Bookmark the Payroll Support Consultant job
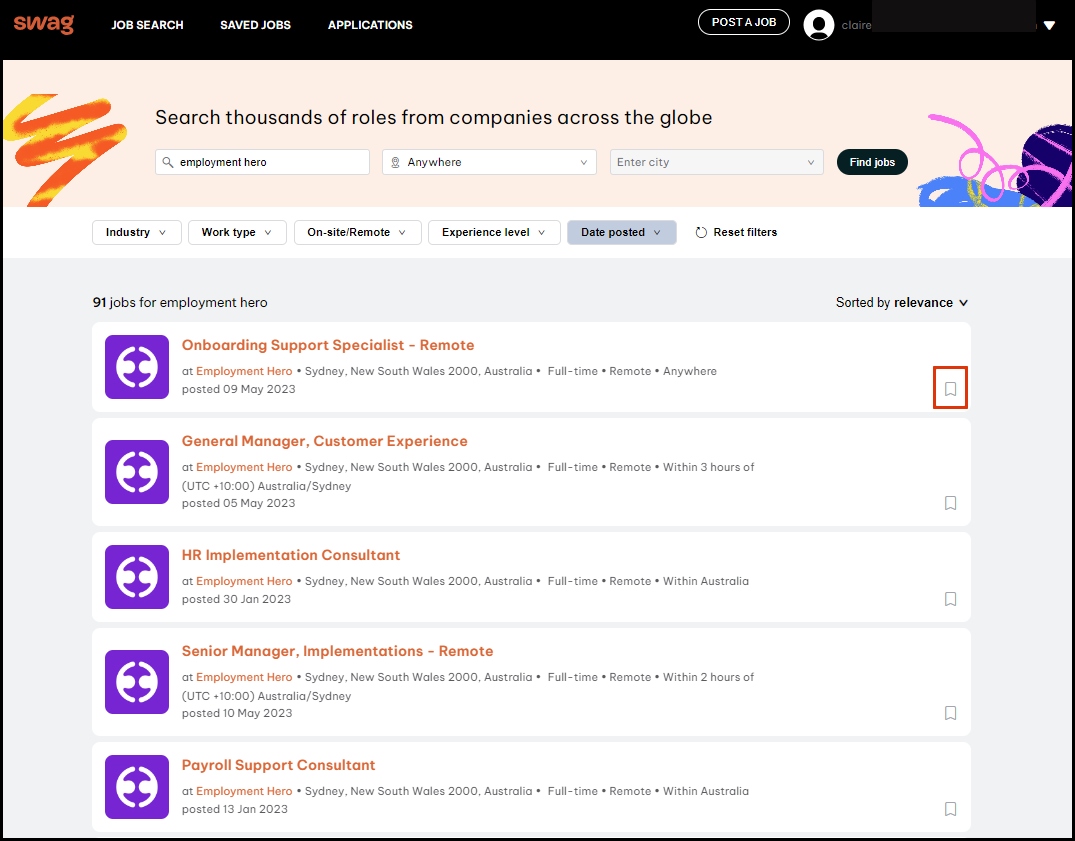The height and width of the screenshot is (841, 1075). click(950, 809)
